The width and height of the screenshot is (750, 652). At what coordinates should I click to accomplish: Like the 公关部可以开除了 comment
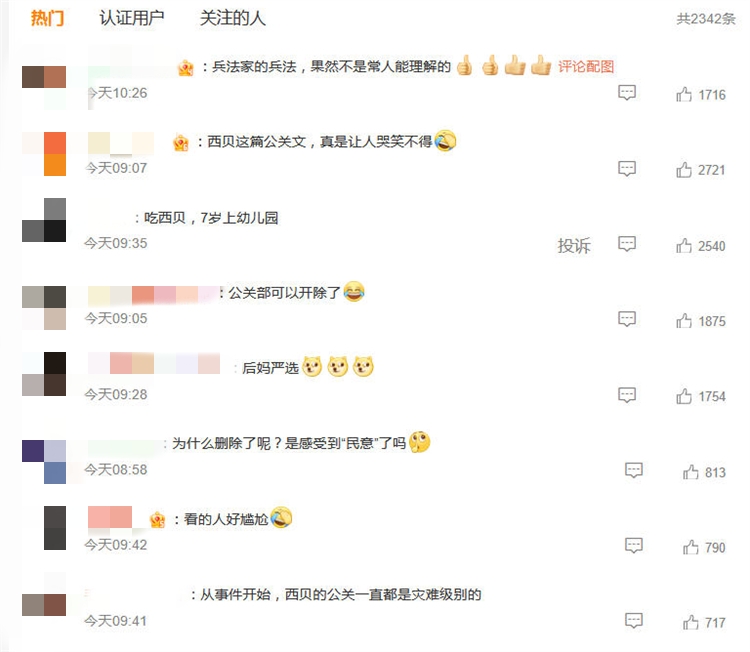(684, 320)
